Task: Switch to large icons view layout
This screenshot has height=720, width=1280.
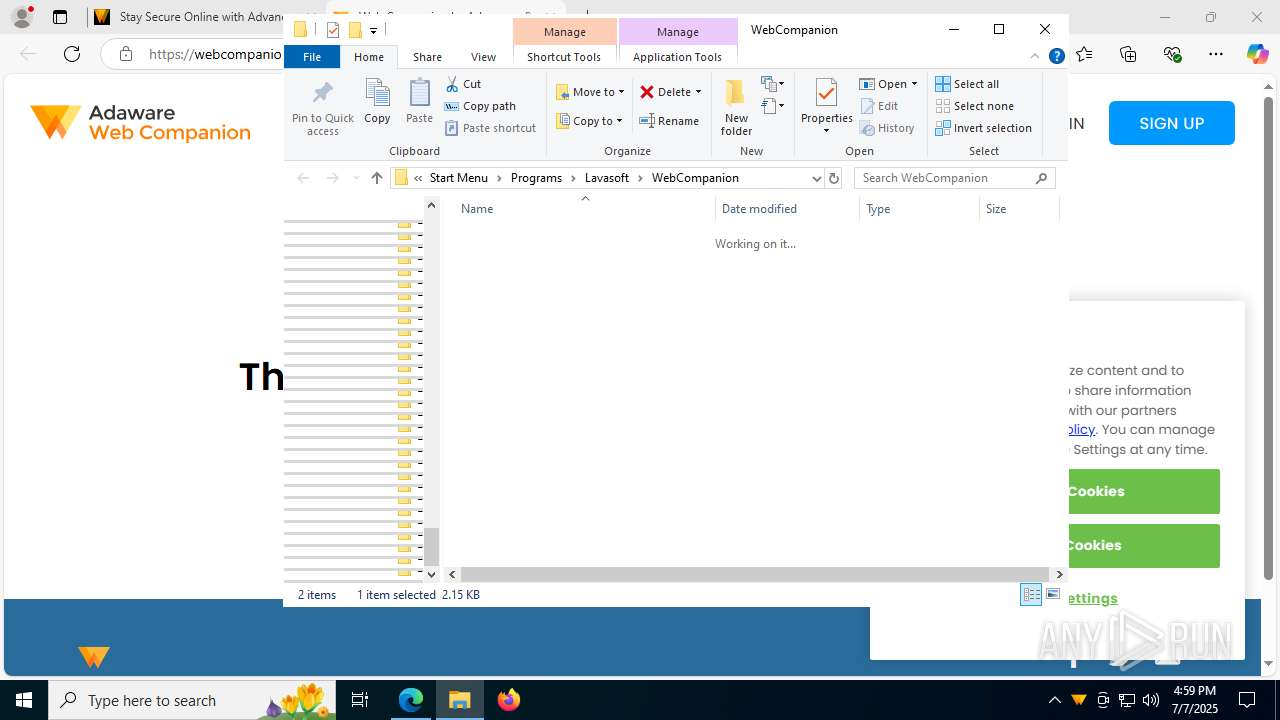Action: point(1053,594)
